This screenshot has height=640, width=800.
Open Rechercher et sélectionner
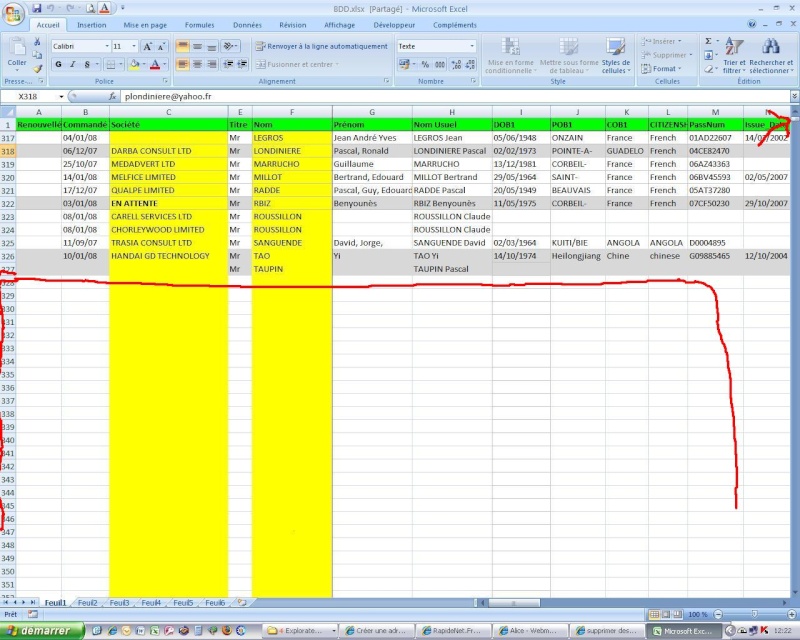click(x=770, y=48)
